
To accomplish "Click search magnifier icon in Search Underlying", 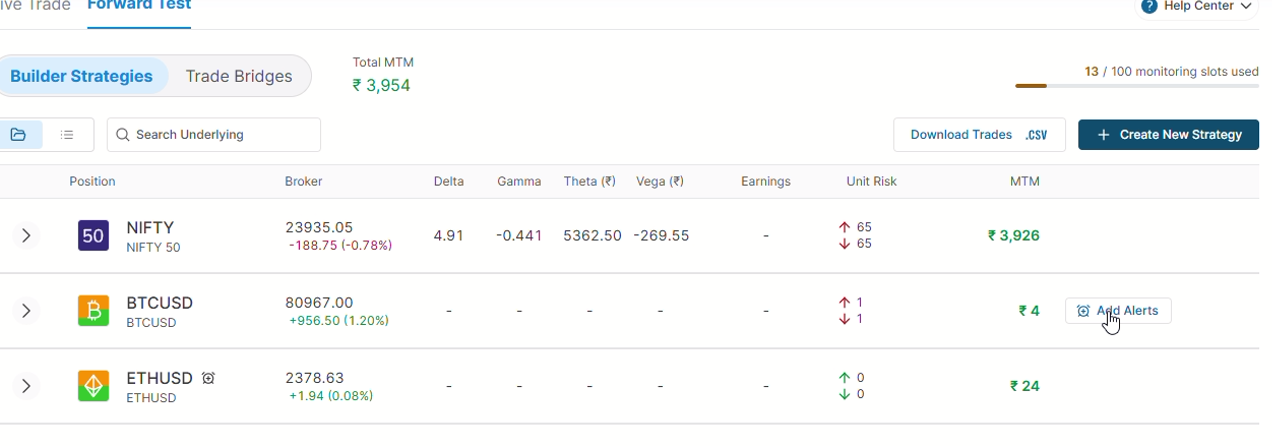I will [123, 134].
